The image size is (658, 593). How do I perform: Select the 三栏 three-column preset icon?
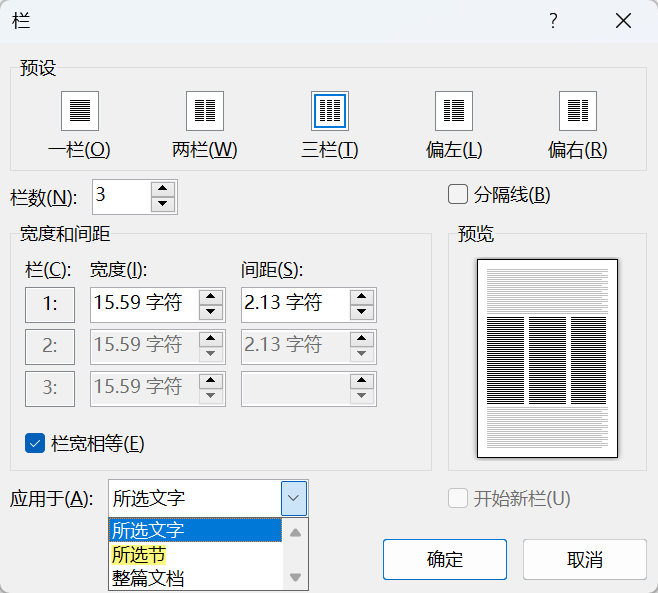(x=330, y=111)
